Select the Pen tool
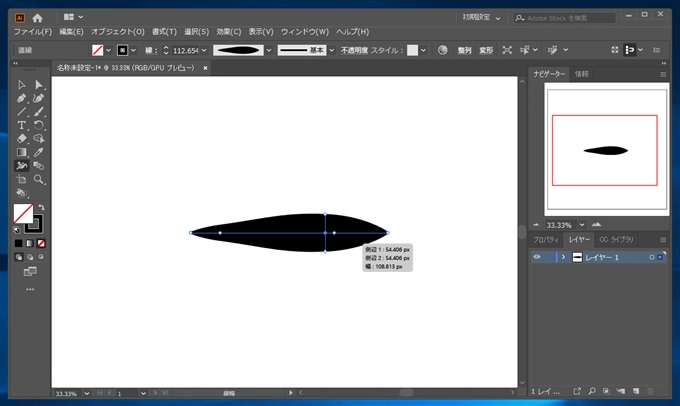 tap(21, 98)
